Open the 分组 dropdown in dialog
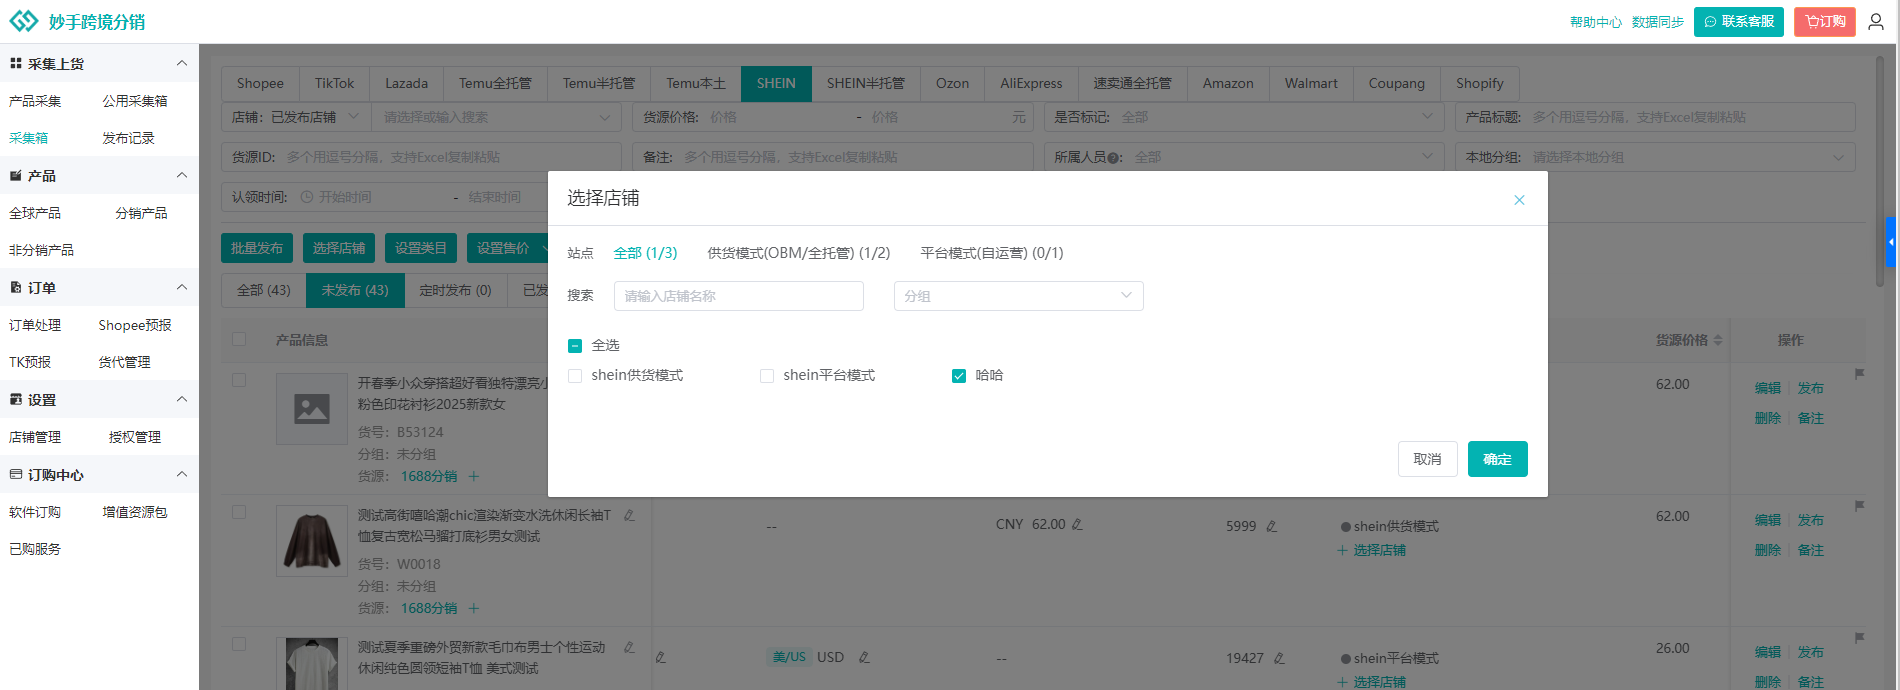The width and height of the screenshot is (1900, 690). tap(1018, 296)
